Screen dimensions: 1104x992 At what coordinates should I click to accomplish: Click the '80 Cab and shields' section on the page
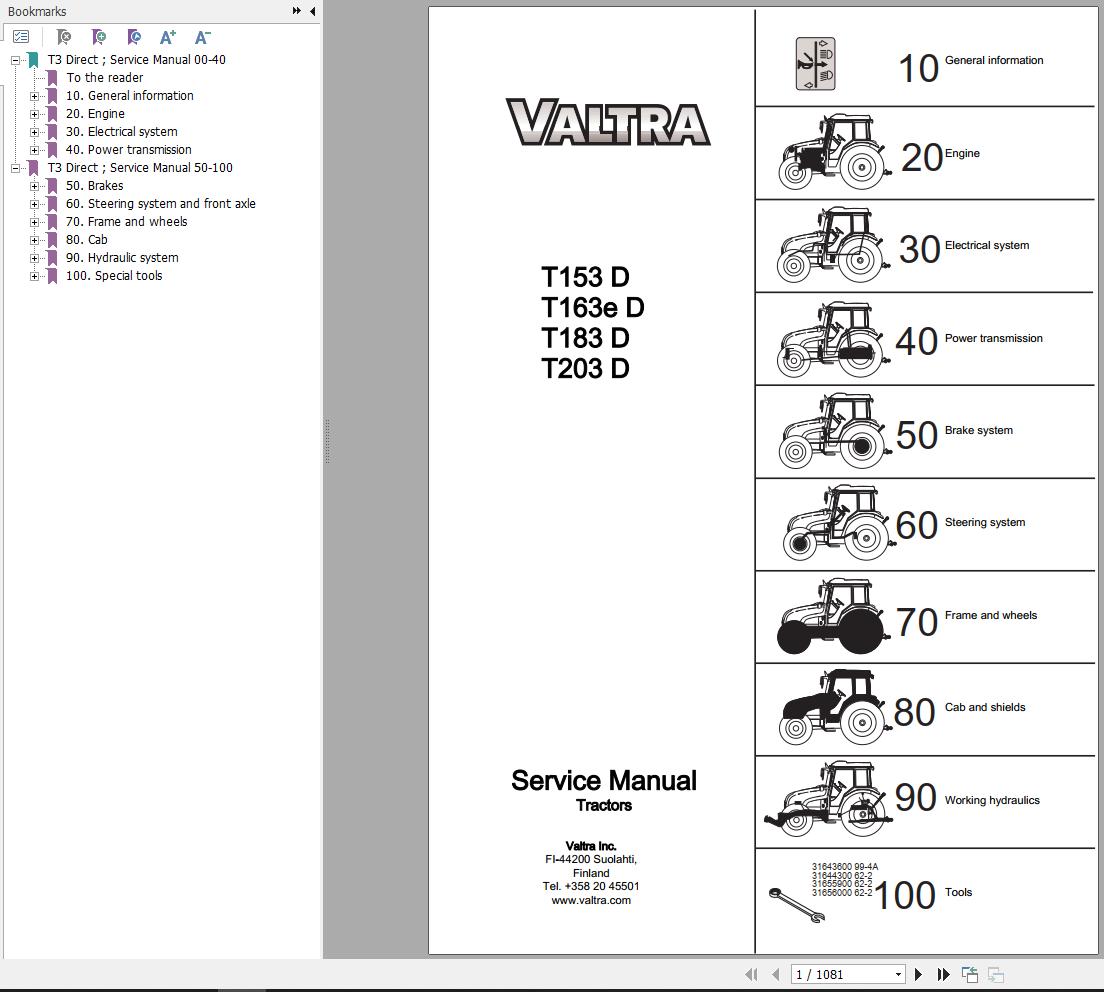(924, 710)
